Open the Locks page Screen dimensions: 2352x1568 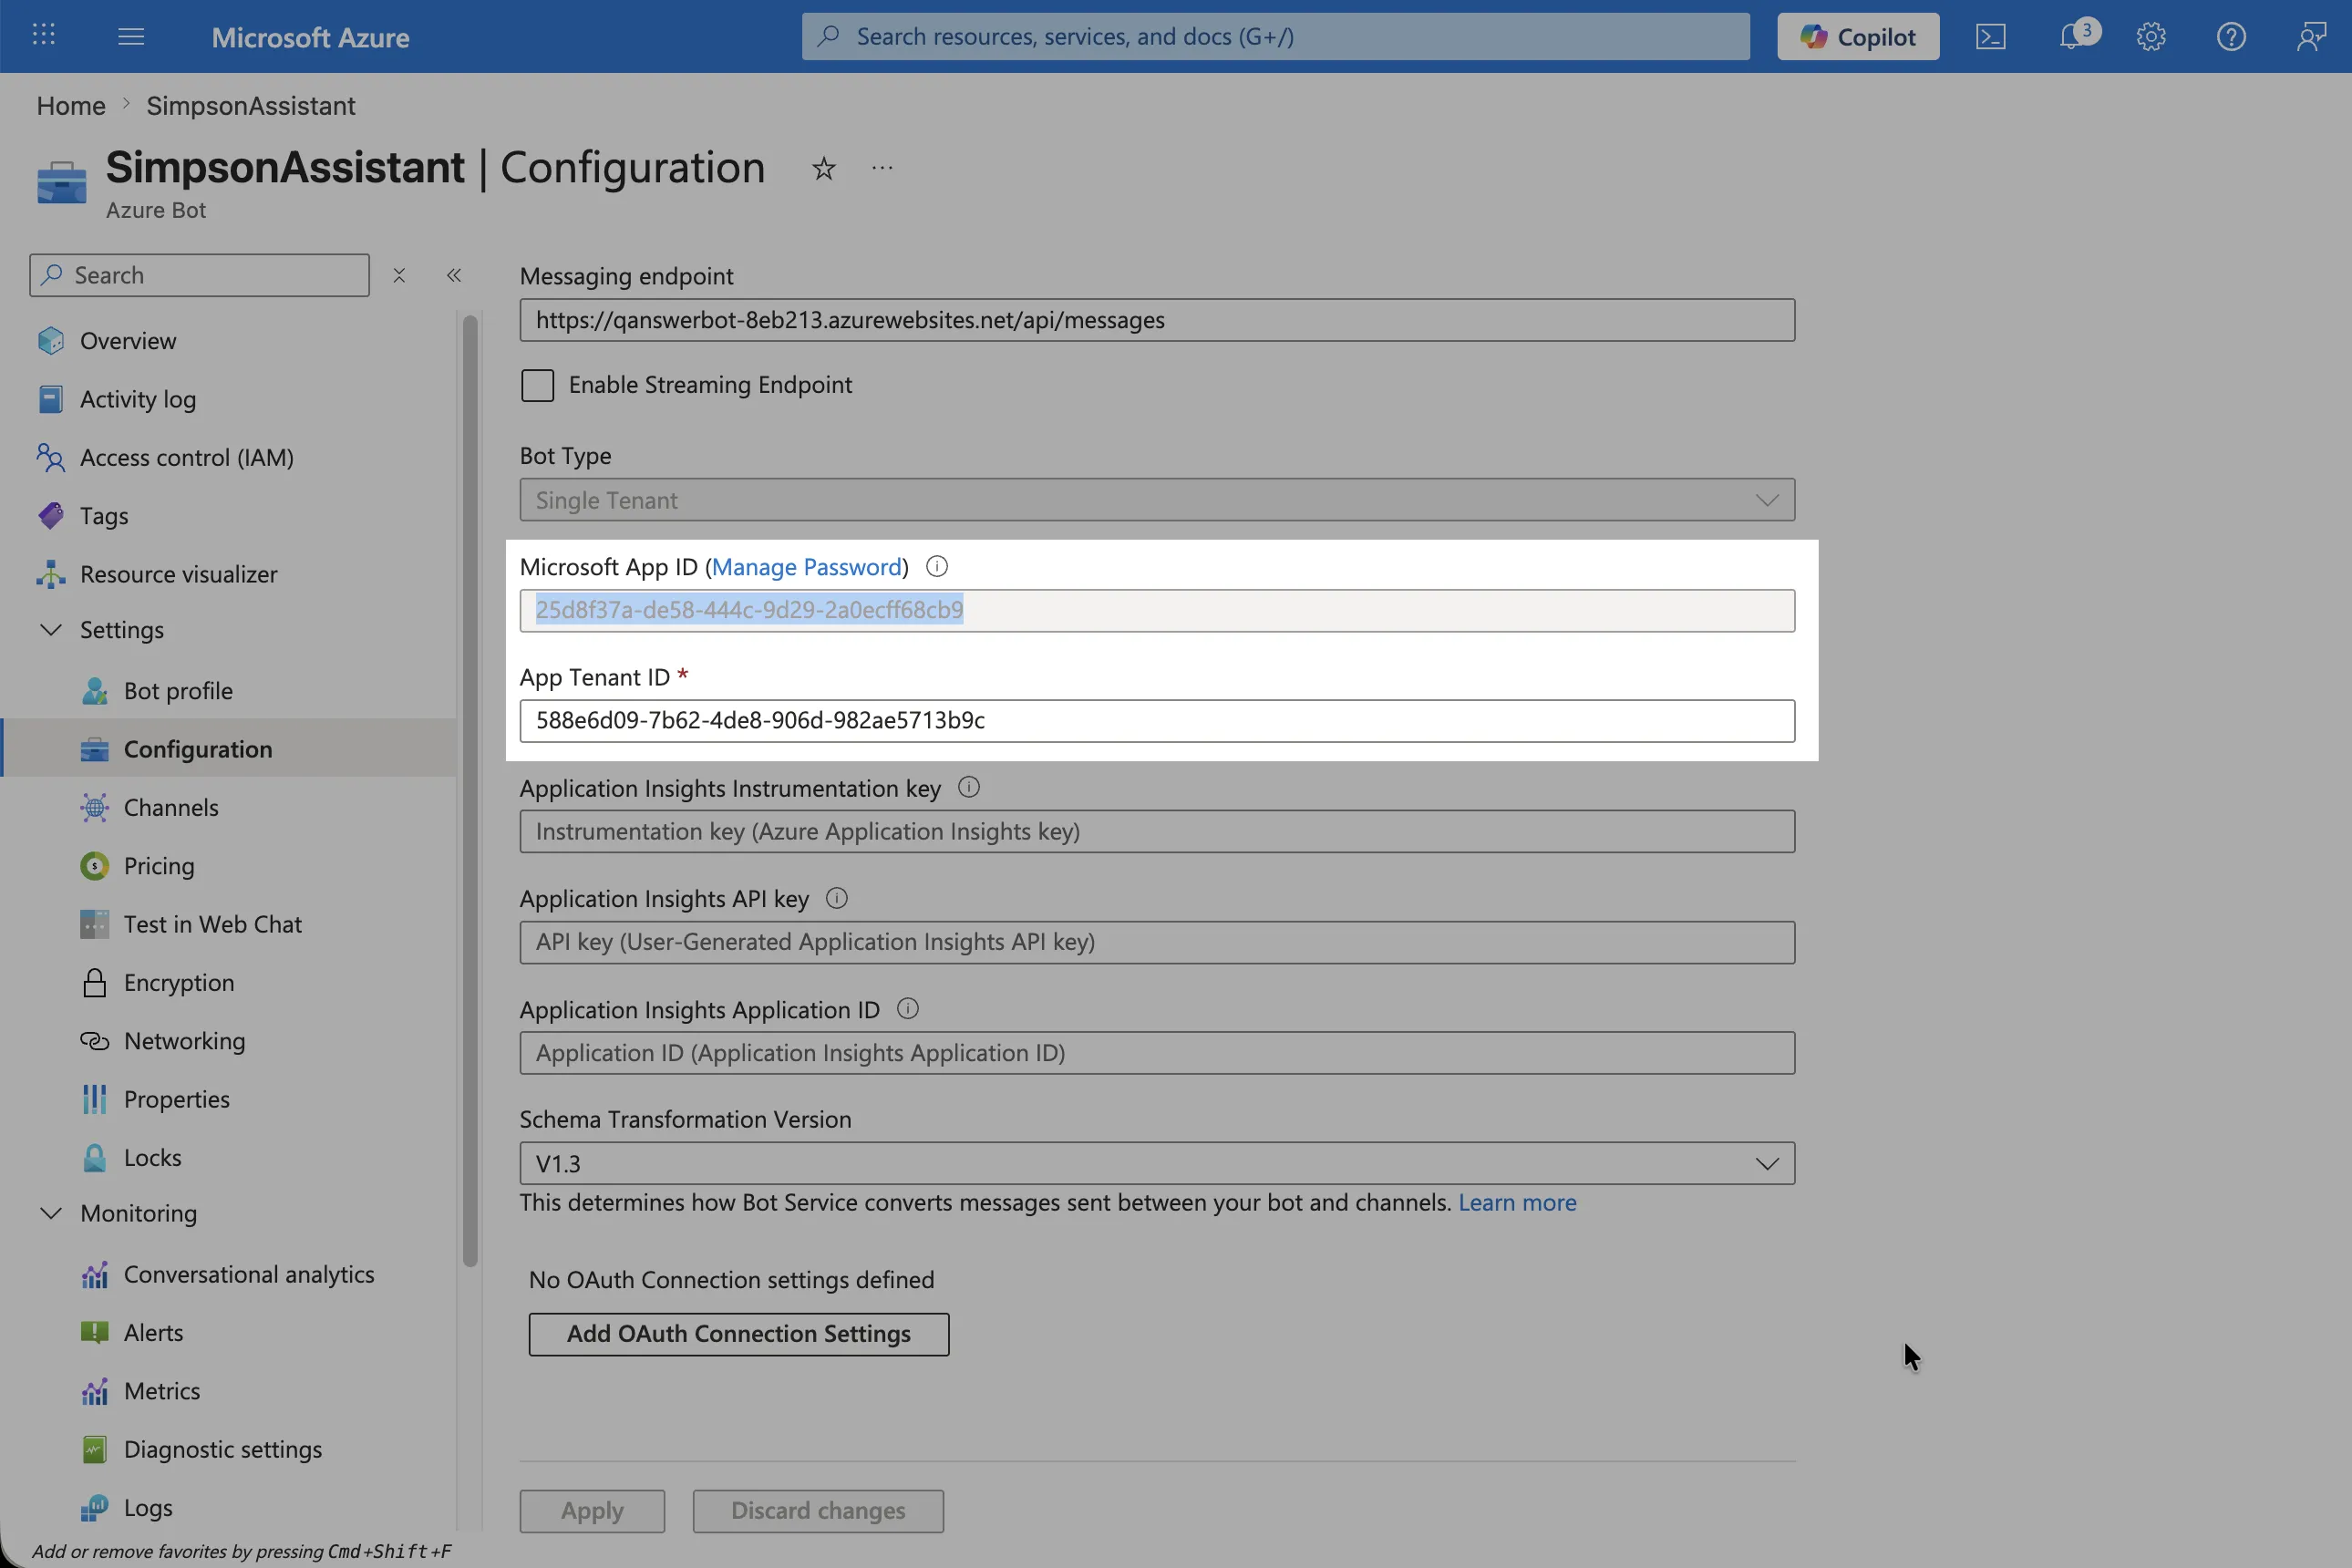(x=152, y=1157)
